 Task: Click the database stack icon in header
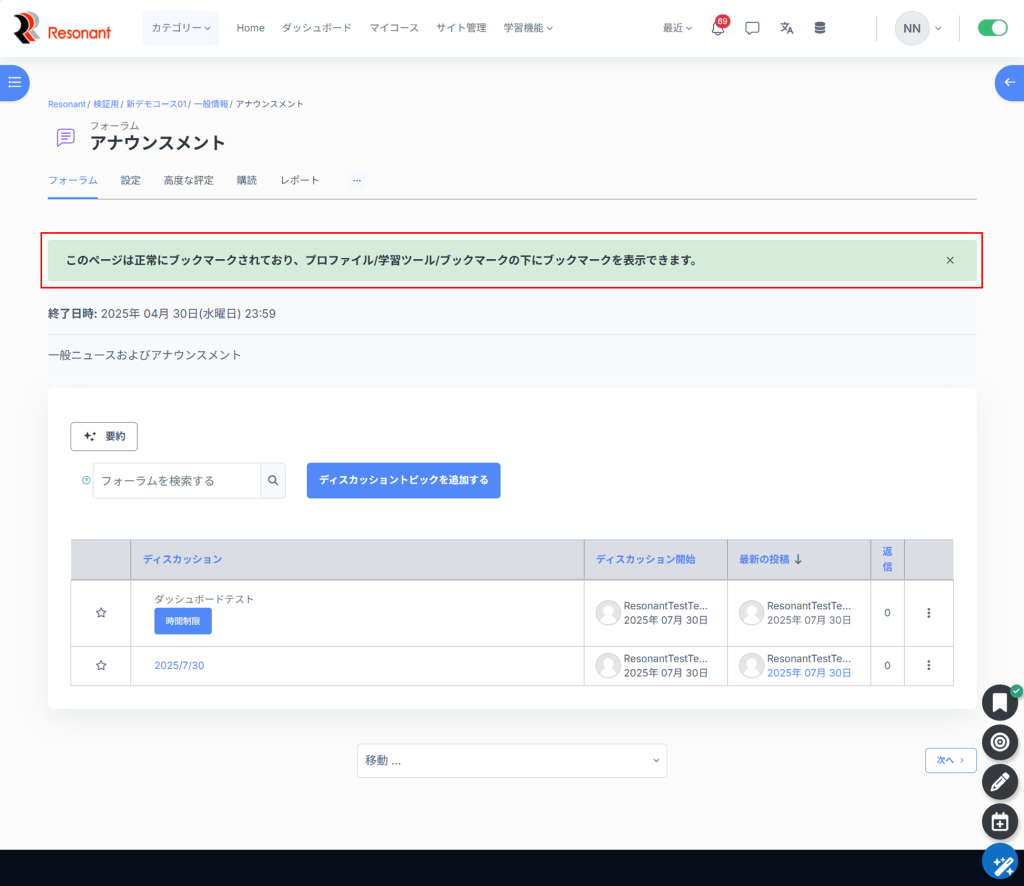[820, 28]
